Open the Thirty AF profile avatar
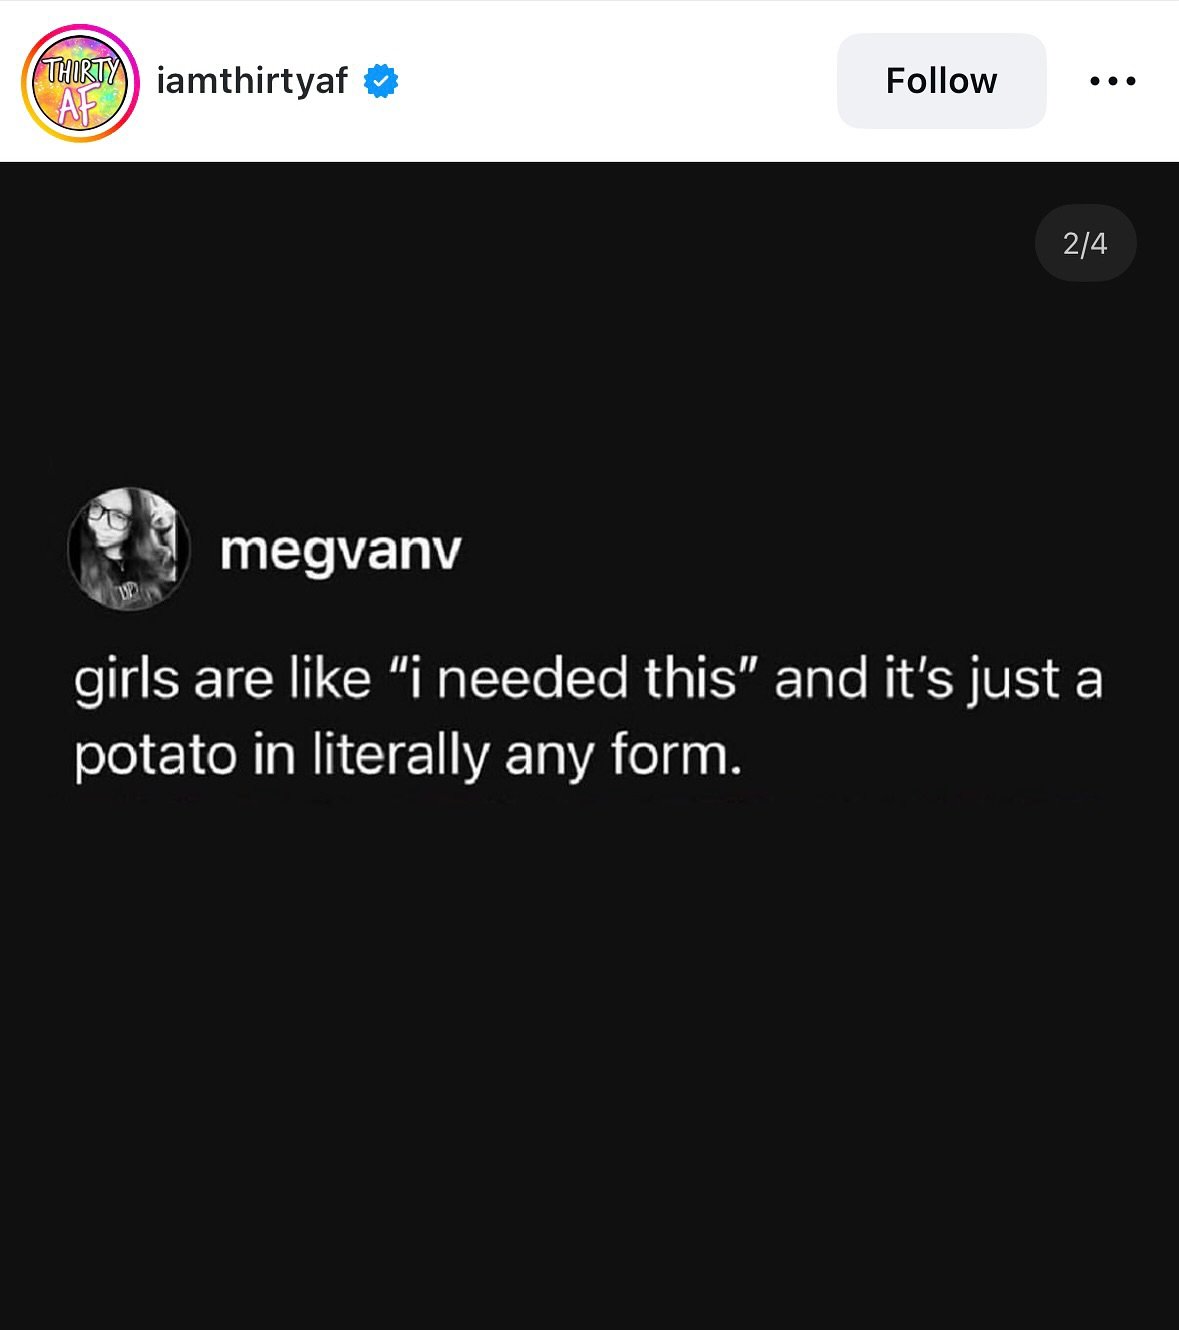Viewport: 1179px width, 1330px height. point(80,83)
